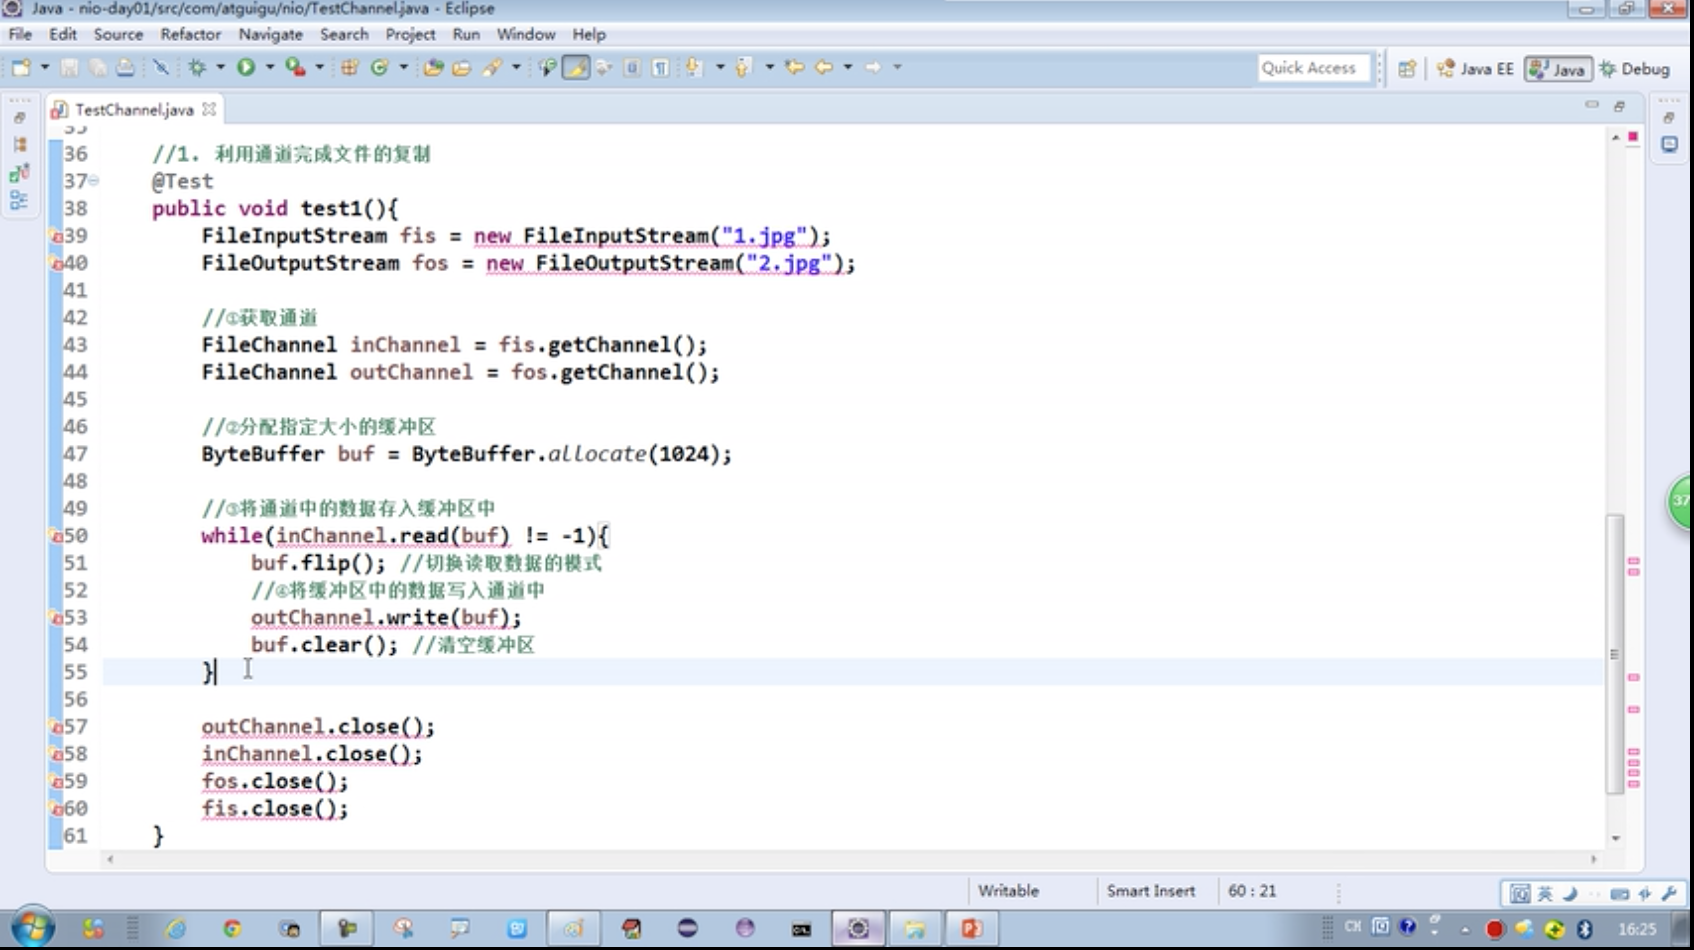Click the Open Type toolbar icon

(432, 67)
